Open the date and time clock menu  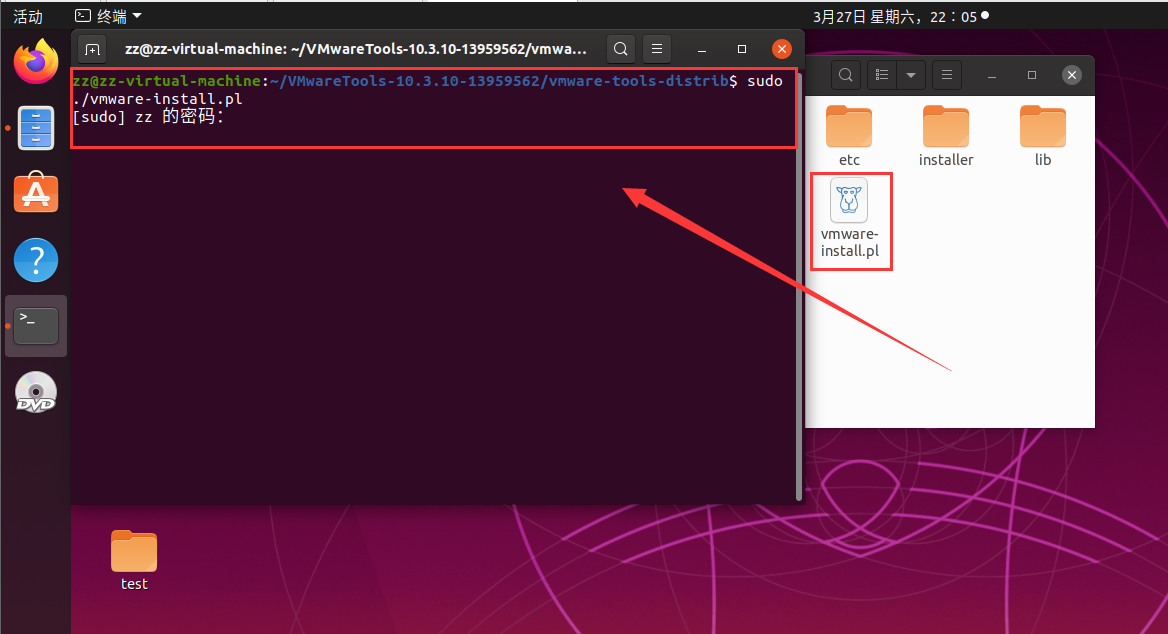(901, 16)
